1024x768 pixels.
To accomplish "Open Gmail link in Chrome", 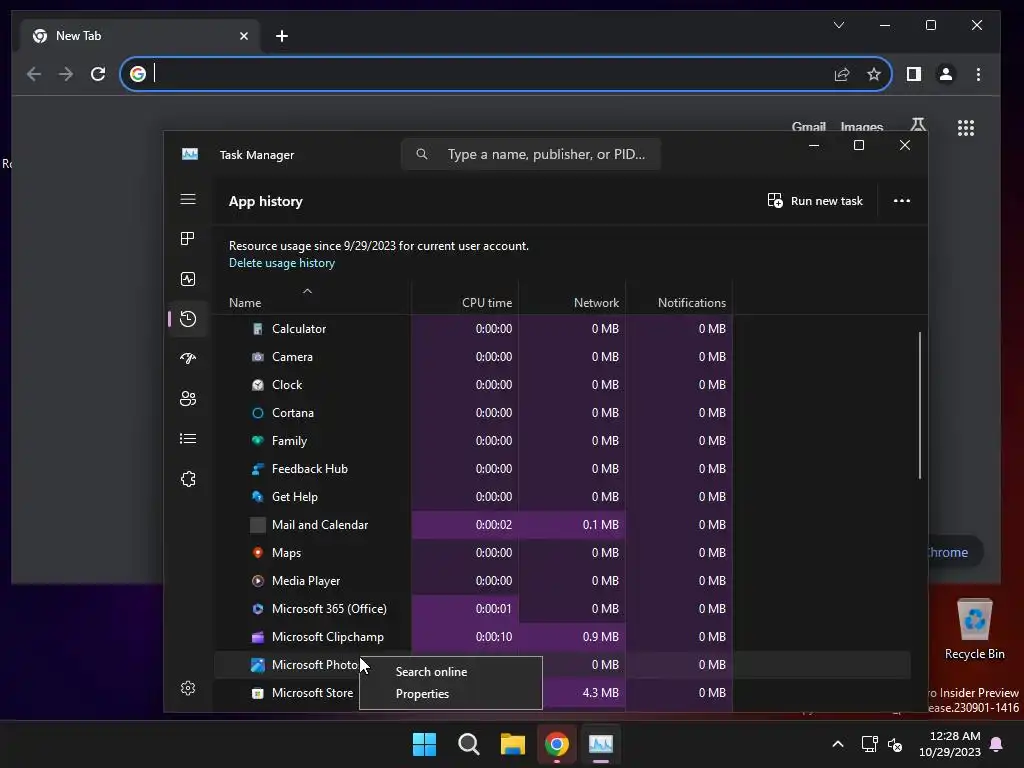I will [808, 126].
